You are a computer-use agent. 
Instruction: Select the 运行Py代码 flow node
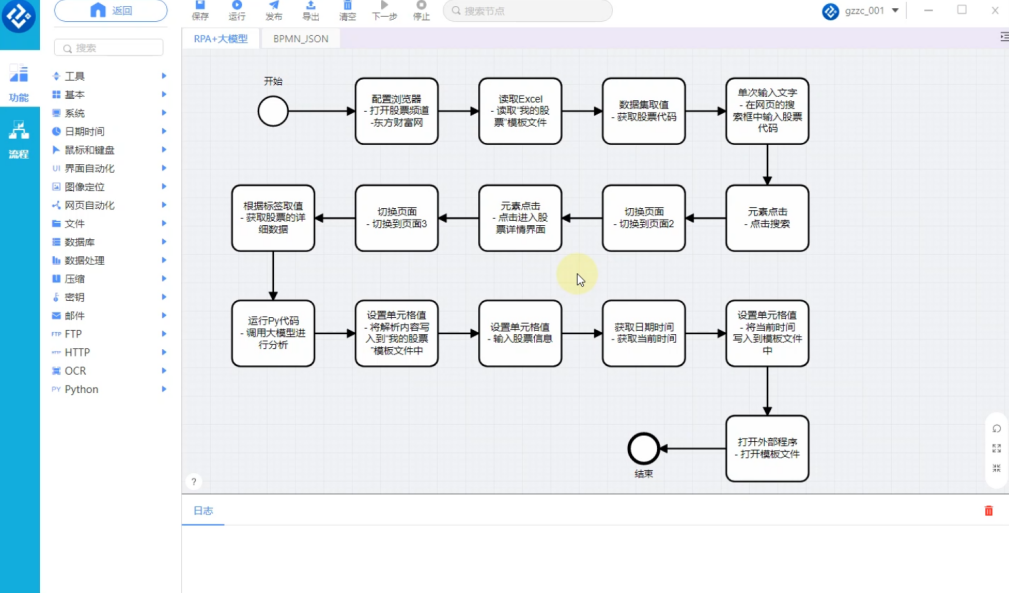point(273,333)
